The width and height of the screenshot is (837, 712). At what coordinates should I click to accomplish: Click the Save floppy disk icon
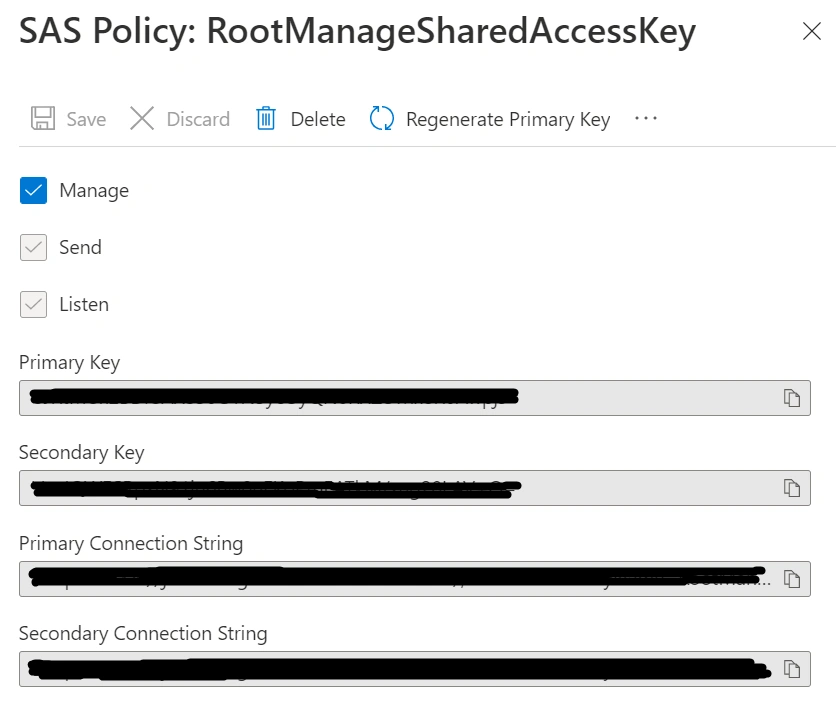click(x=43, y=118)
